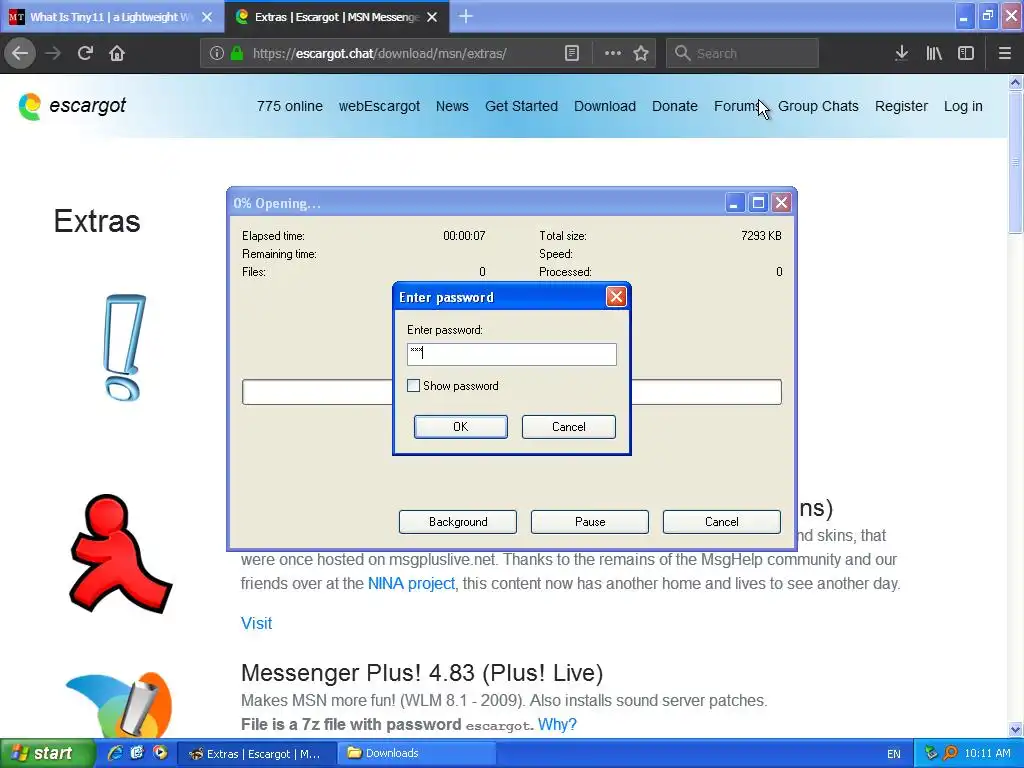Switch to the What Is Tiny11 tab
This screenshot has height=768, width=1024.
(112, 17)
